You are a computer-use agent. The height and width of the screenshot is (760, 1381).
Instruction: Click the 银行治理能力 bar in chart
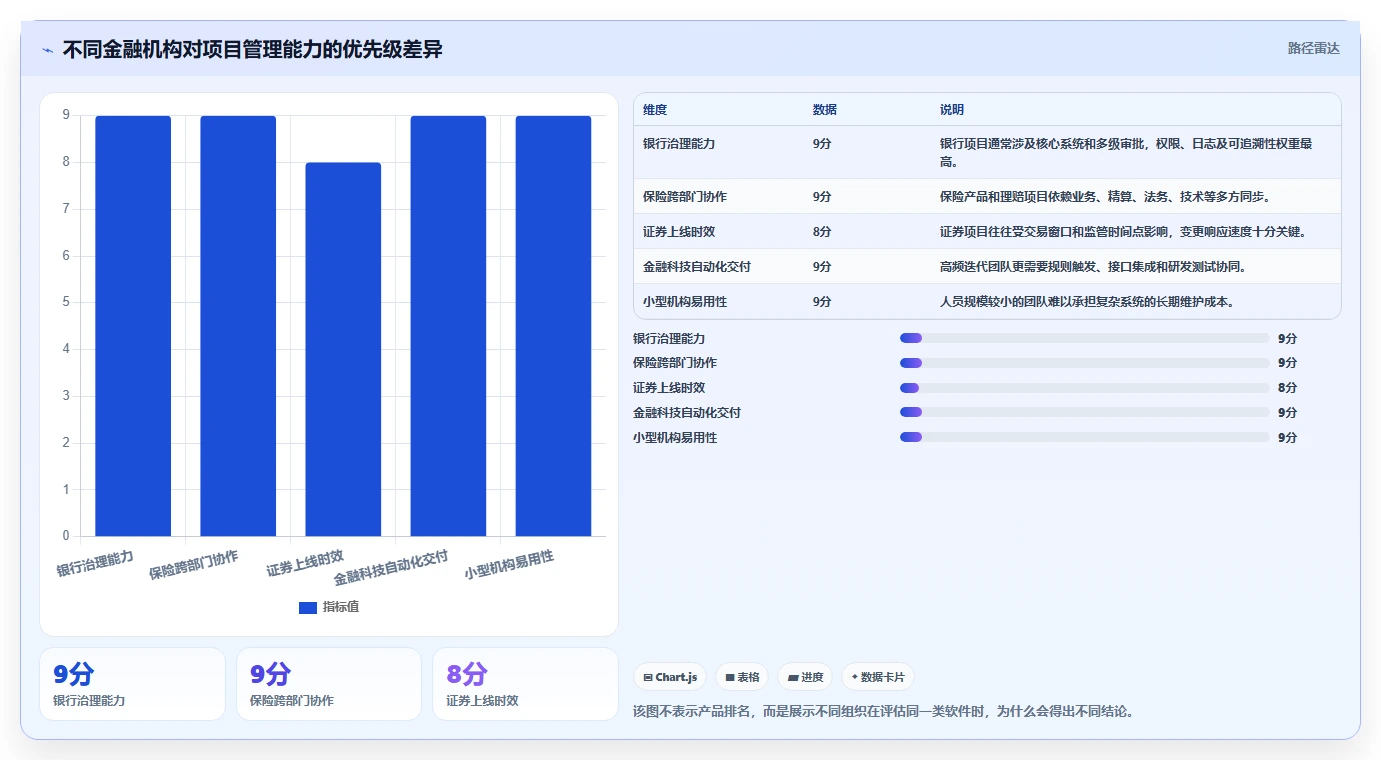point(133,326)
